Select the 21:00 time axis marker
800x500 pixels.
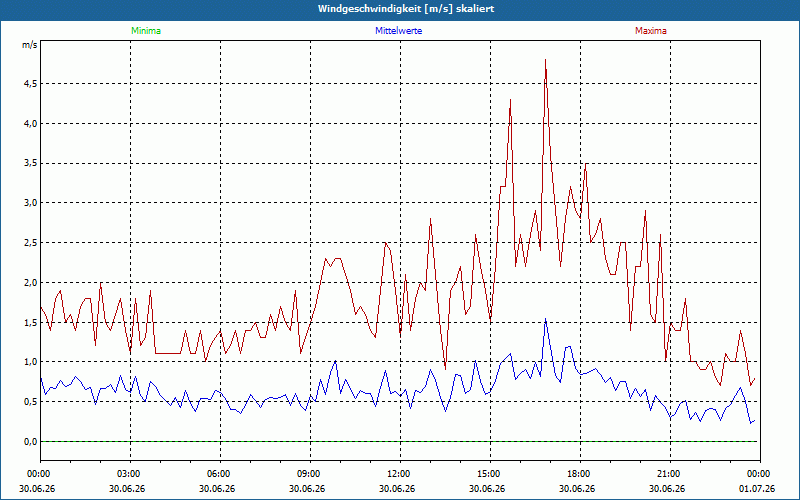coord(670,474)
